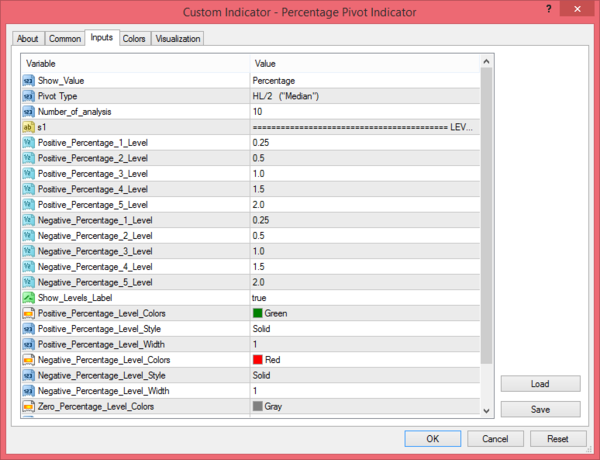Click the integer icon beside Positive_Percentage_Level_Style
The width and height of the screenshot is (600, 460).
tap(29, 329)
